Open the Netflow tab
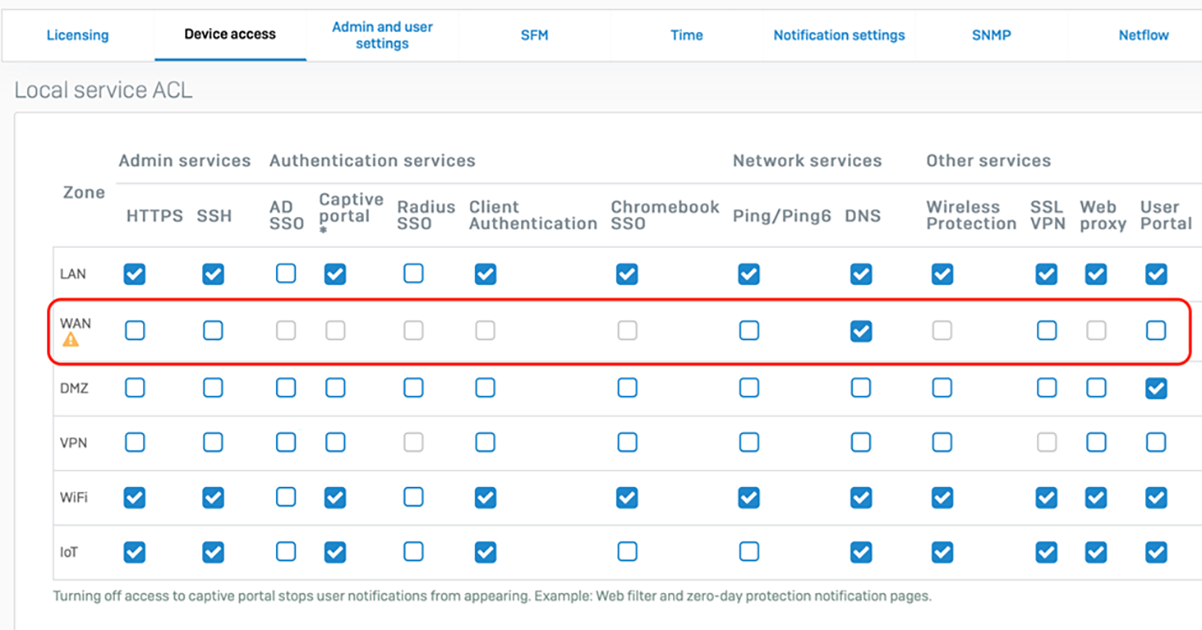The height and width of the screenshot is (630, 1202). [1143, 35]
